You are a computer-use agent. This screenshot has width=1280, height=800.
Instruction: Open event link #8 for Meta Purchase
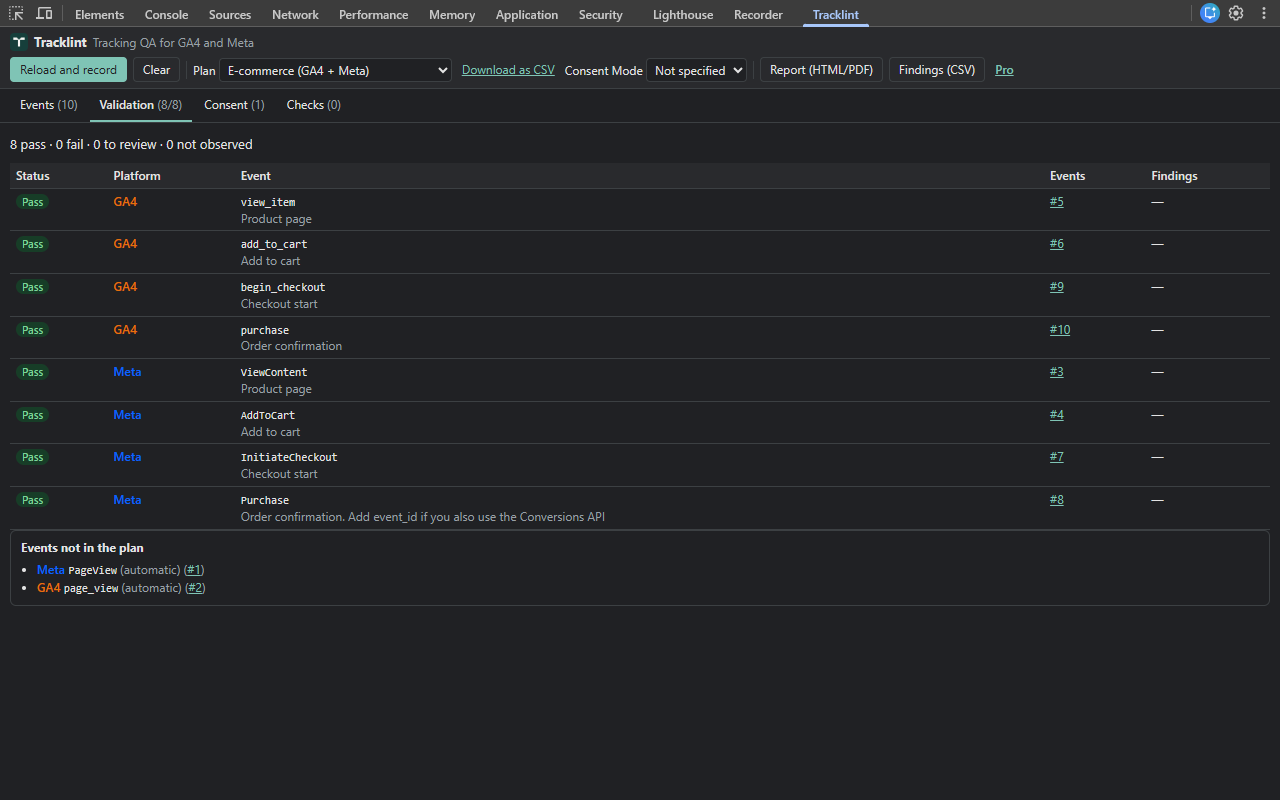(x=1057, y=500)
